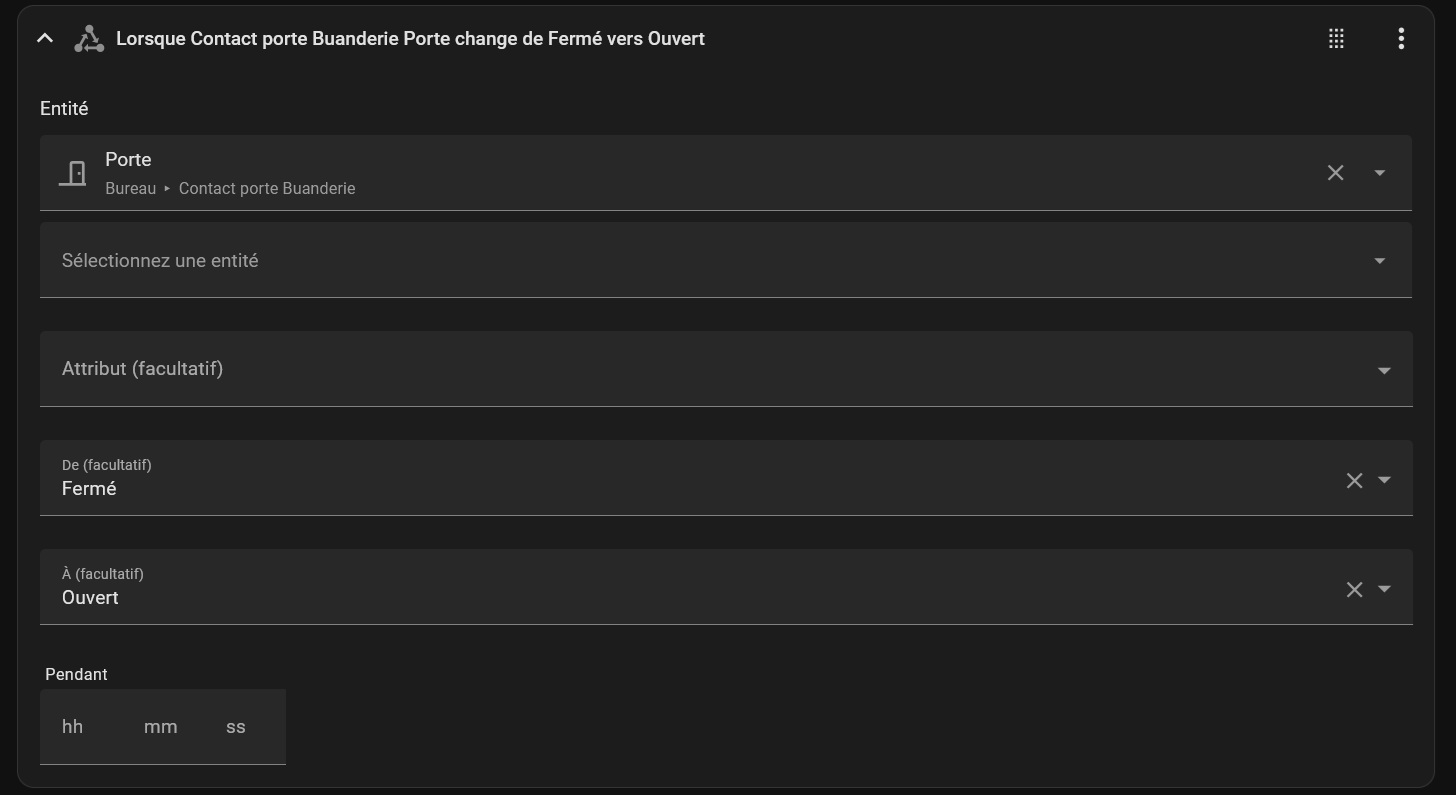Expand the Sélectionnez une entité dropdown arrow
The image size is (1456, 795).
[1380, 261]
